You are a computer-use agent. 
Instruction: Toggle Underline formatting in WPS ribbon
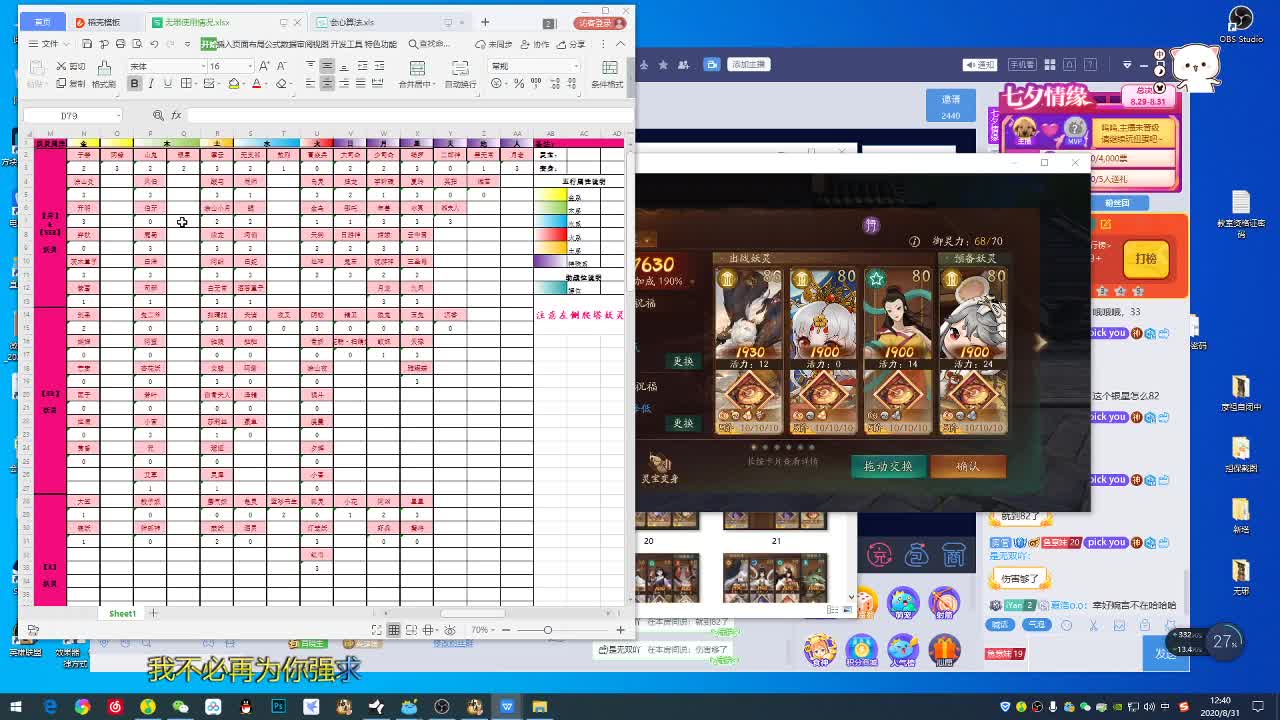coord(168,83)
